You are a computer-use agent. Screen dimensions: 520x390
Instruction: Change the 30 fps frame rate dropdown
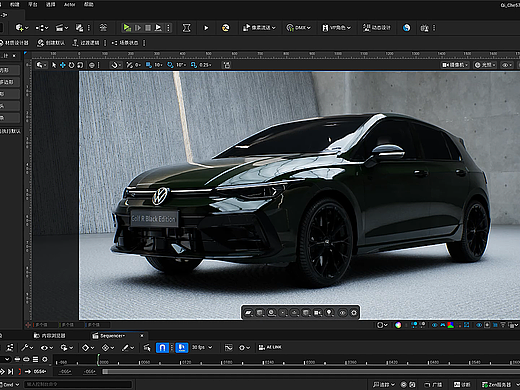(x=202, y=347)
